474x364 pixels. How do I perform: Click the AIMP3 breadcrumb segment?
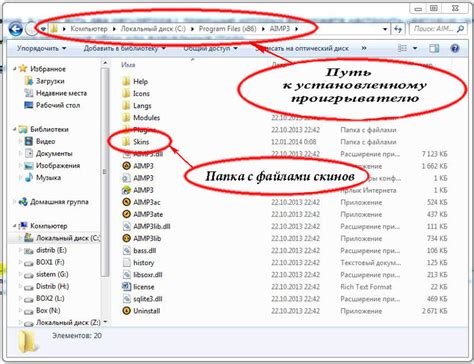click(280, 29)
